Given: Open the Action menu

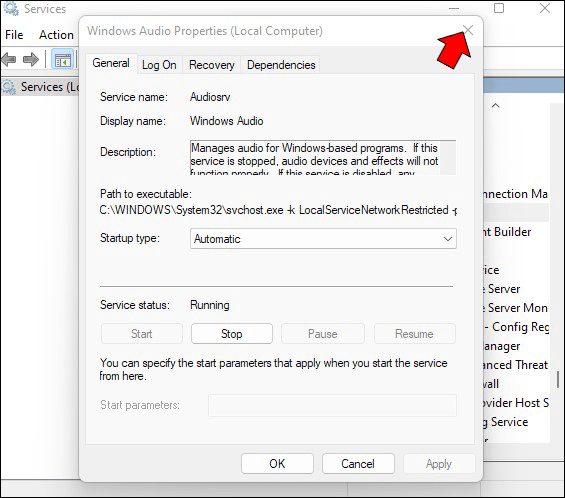Looking at the screenshot, I should [x=56, y=35].
